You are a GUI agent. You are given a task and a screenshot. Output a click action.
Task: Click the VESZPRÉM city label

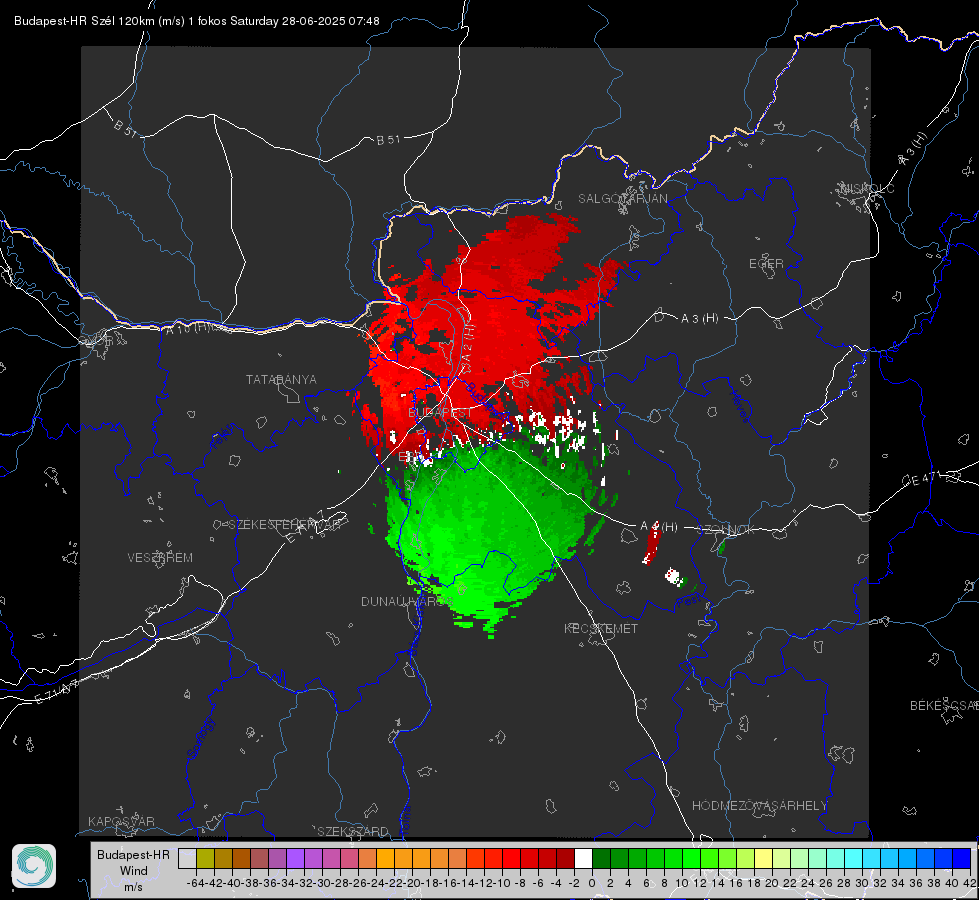(x=160, y=557)
